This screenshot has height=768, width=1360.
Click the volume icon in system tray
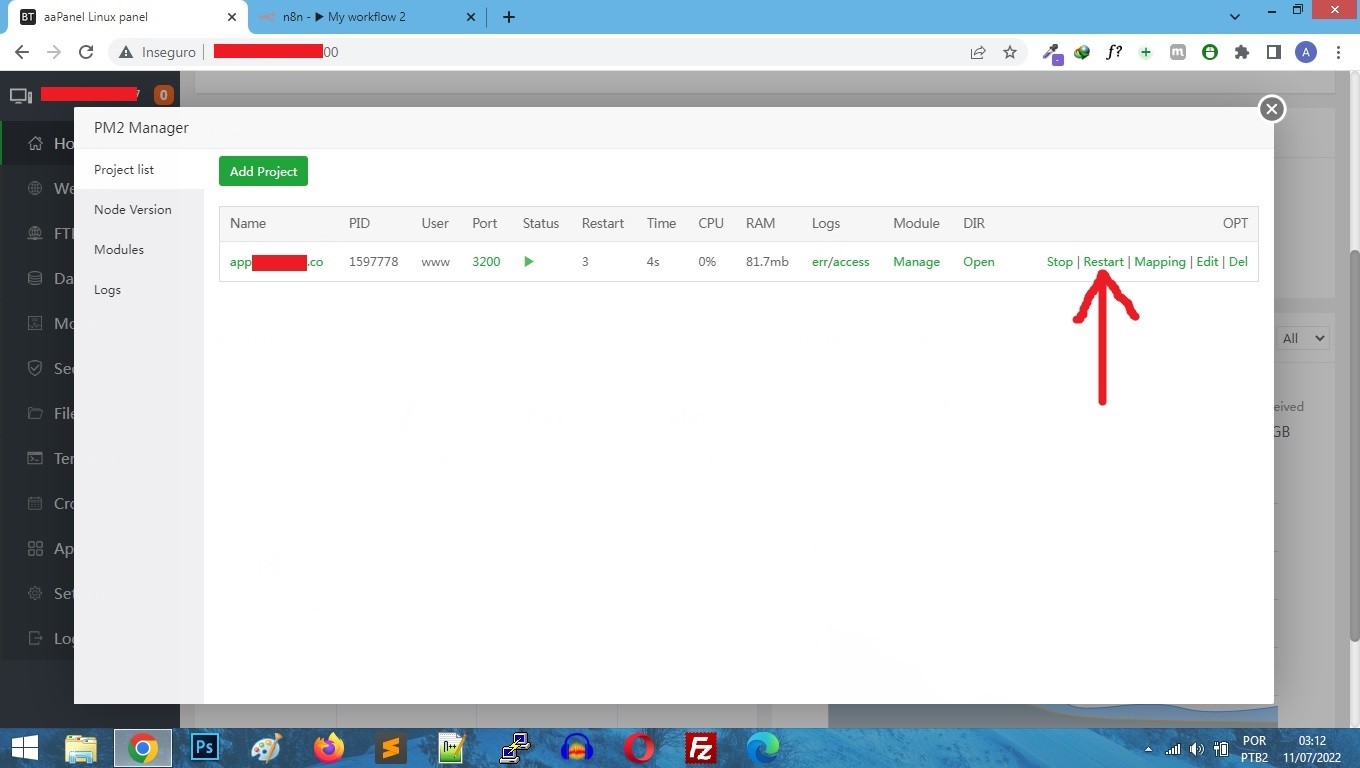(x=1196, y=749)
